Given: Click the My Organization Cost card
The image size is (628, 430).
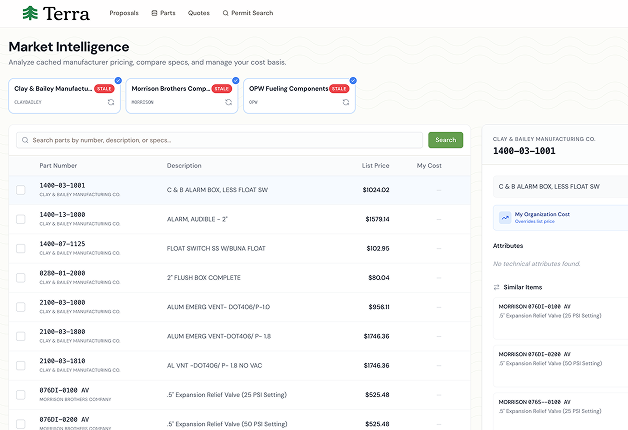Looking at the screenshot, I should click(561, 218).
